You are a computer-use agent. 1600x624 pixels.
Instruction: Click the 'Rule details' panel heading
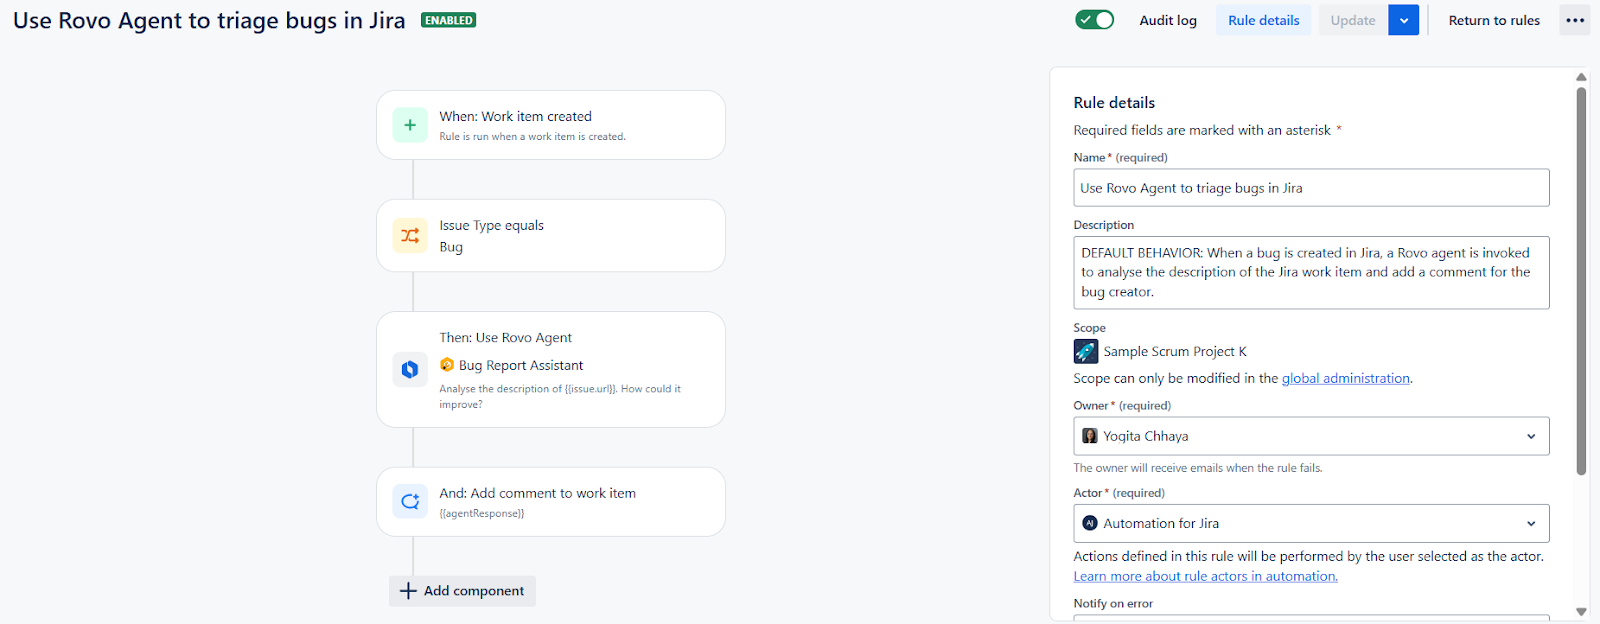point(1114,102)
